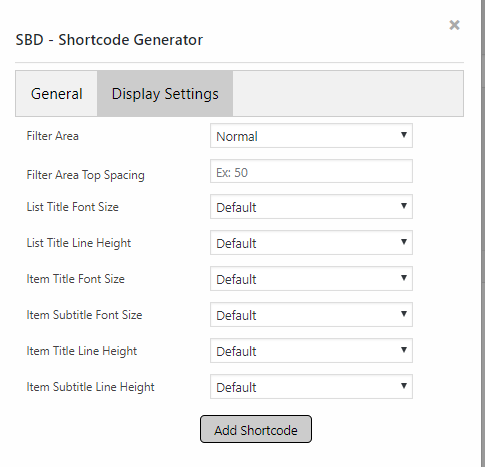Click the Filter Area Top Spacing field

[x=311, y=171]
